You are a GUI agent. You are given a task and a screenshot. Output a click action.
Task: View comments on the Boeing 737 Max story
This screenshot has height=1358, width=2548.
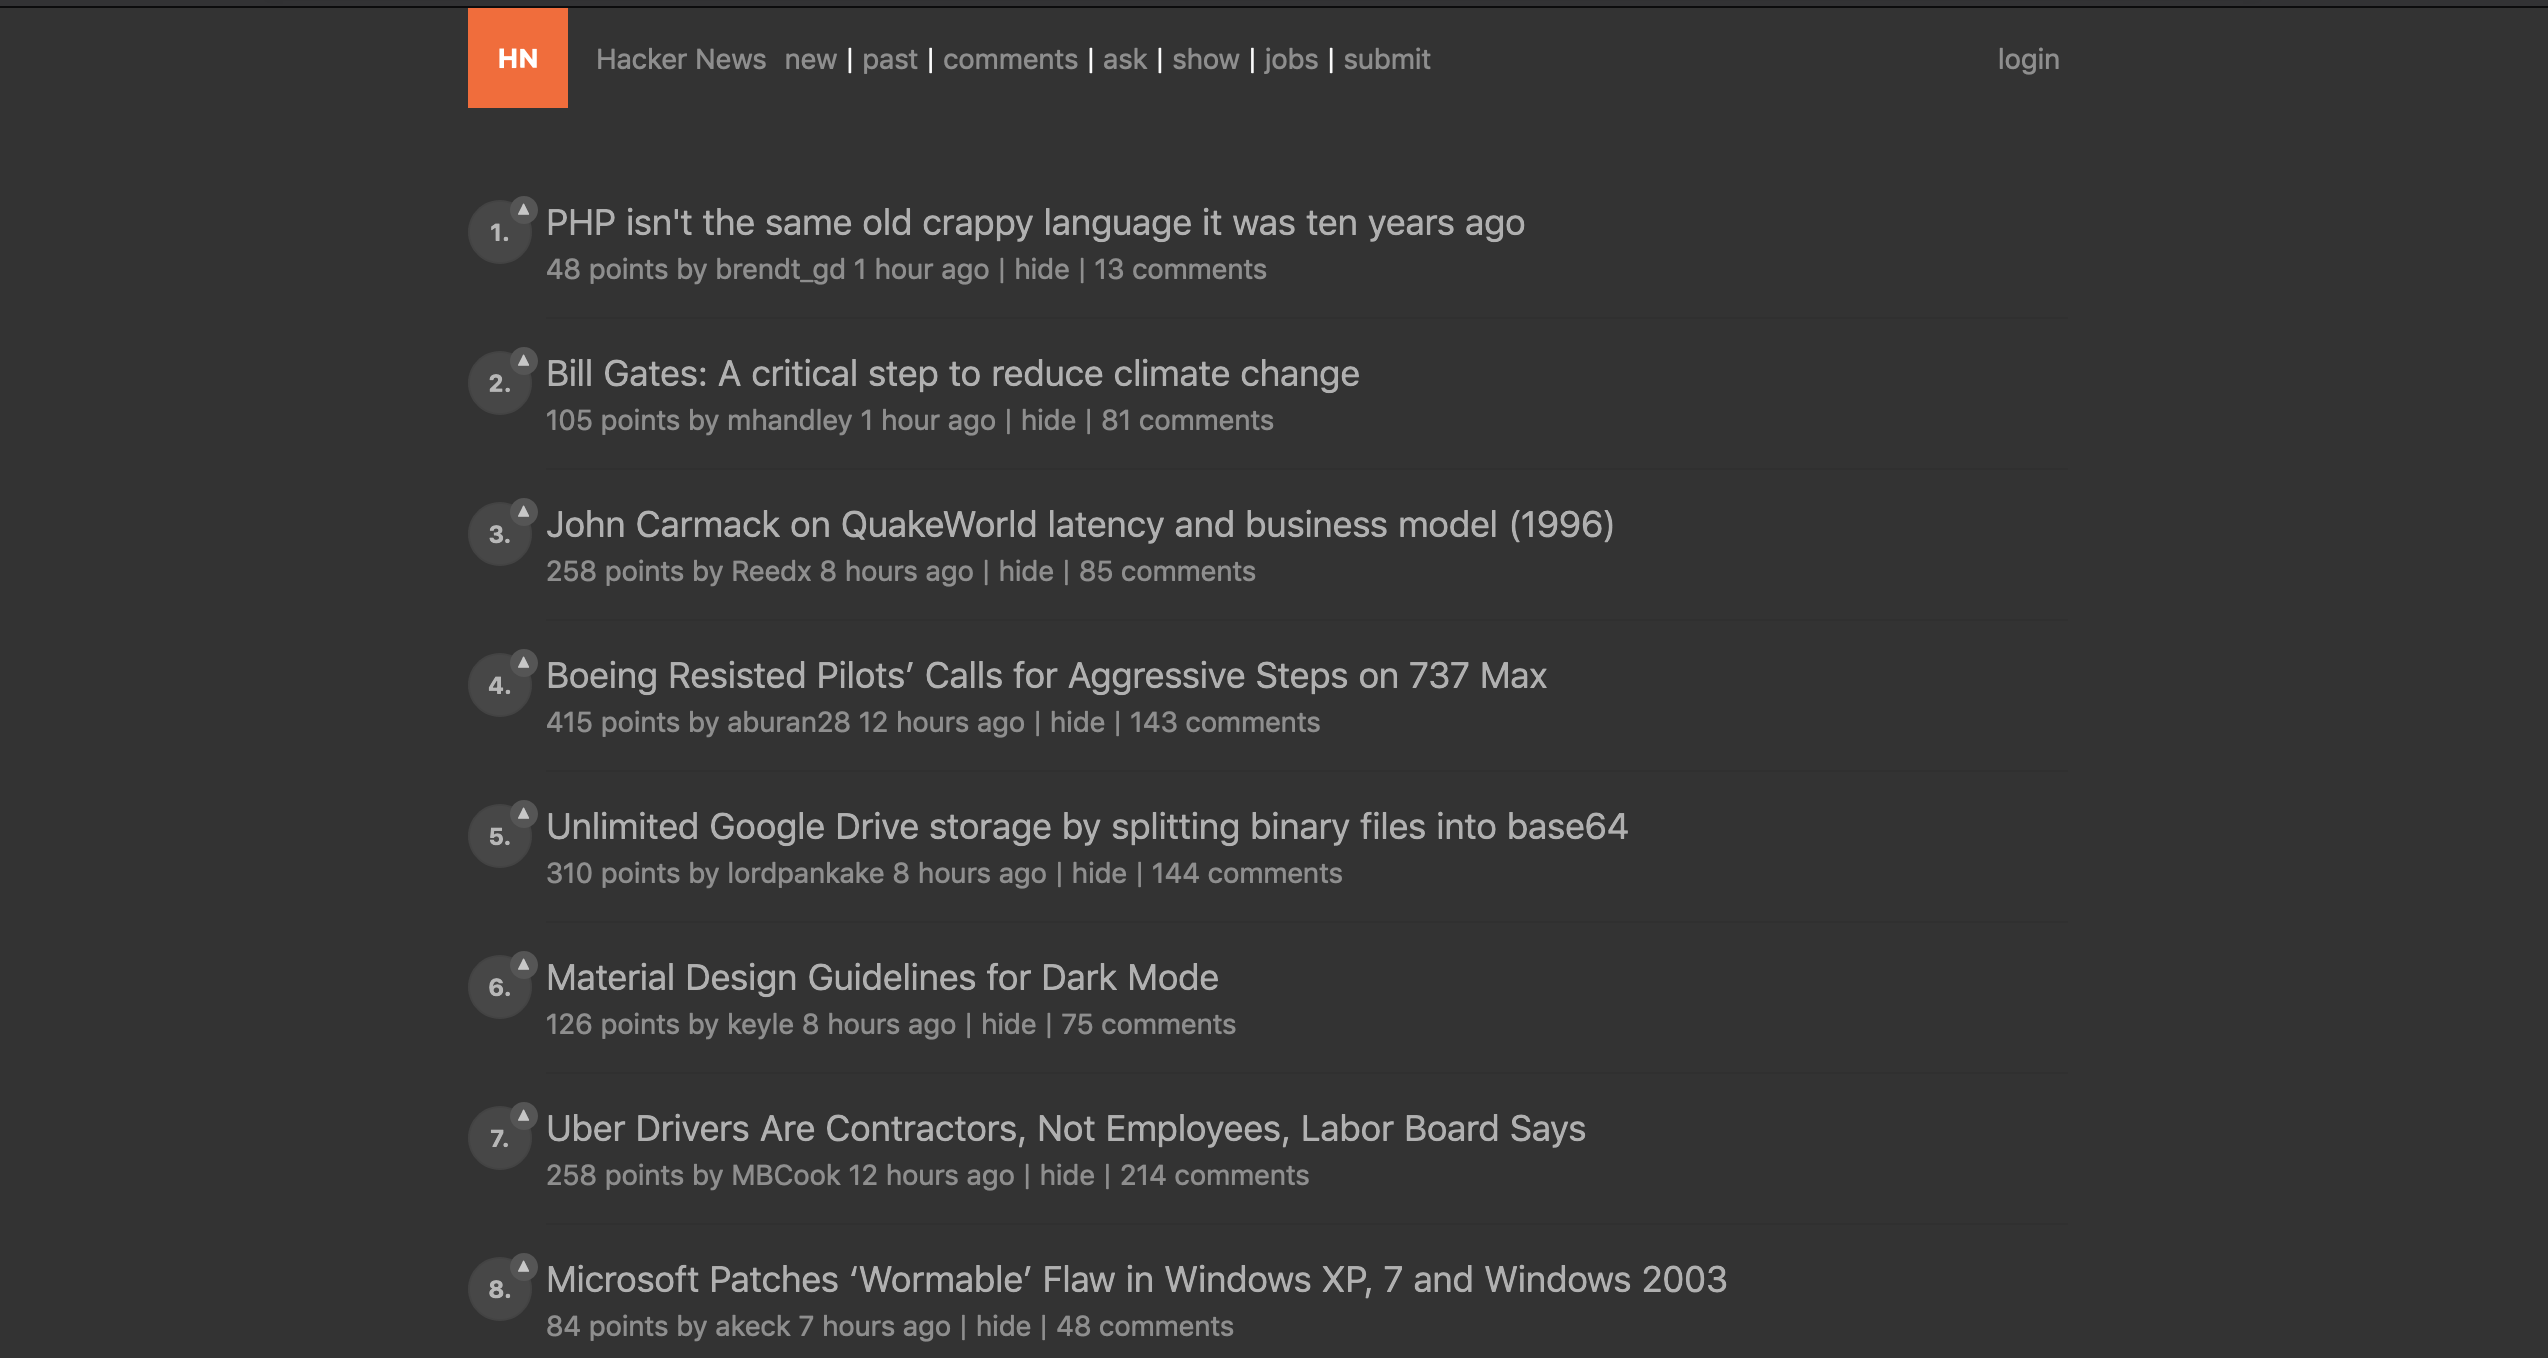(x=1224, y=721)
